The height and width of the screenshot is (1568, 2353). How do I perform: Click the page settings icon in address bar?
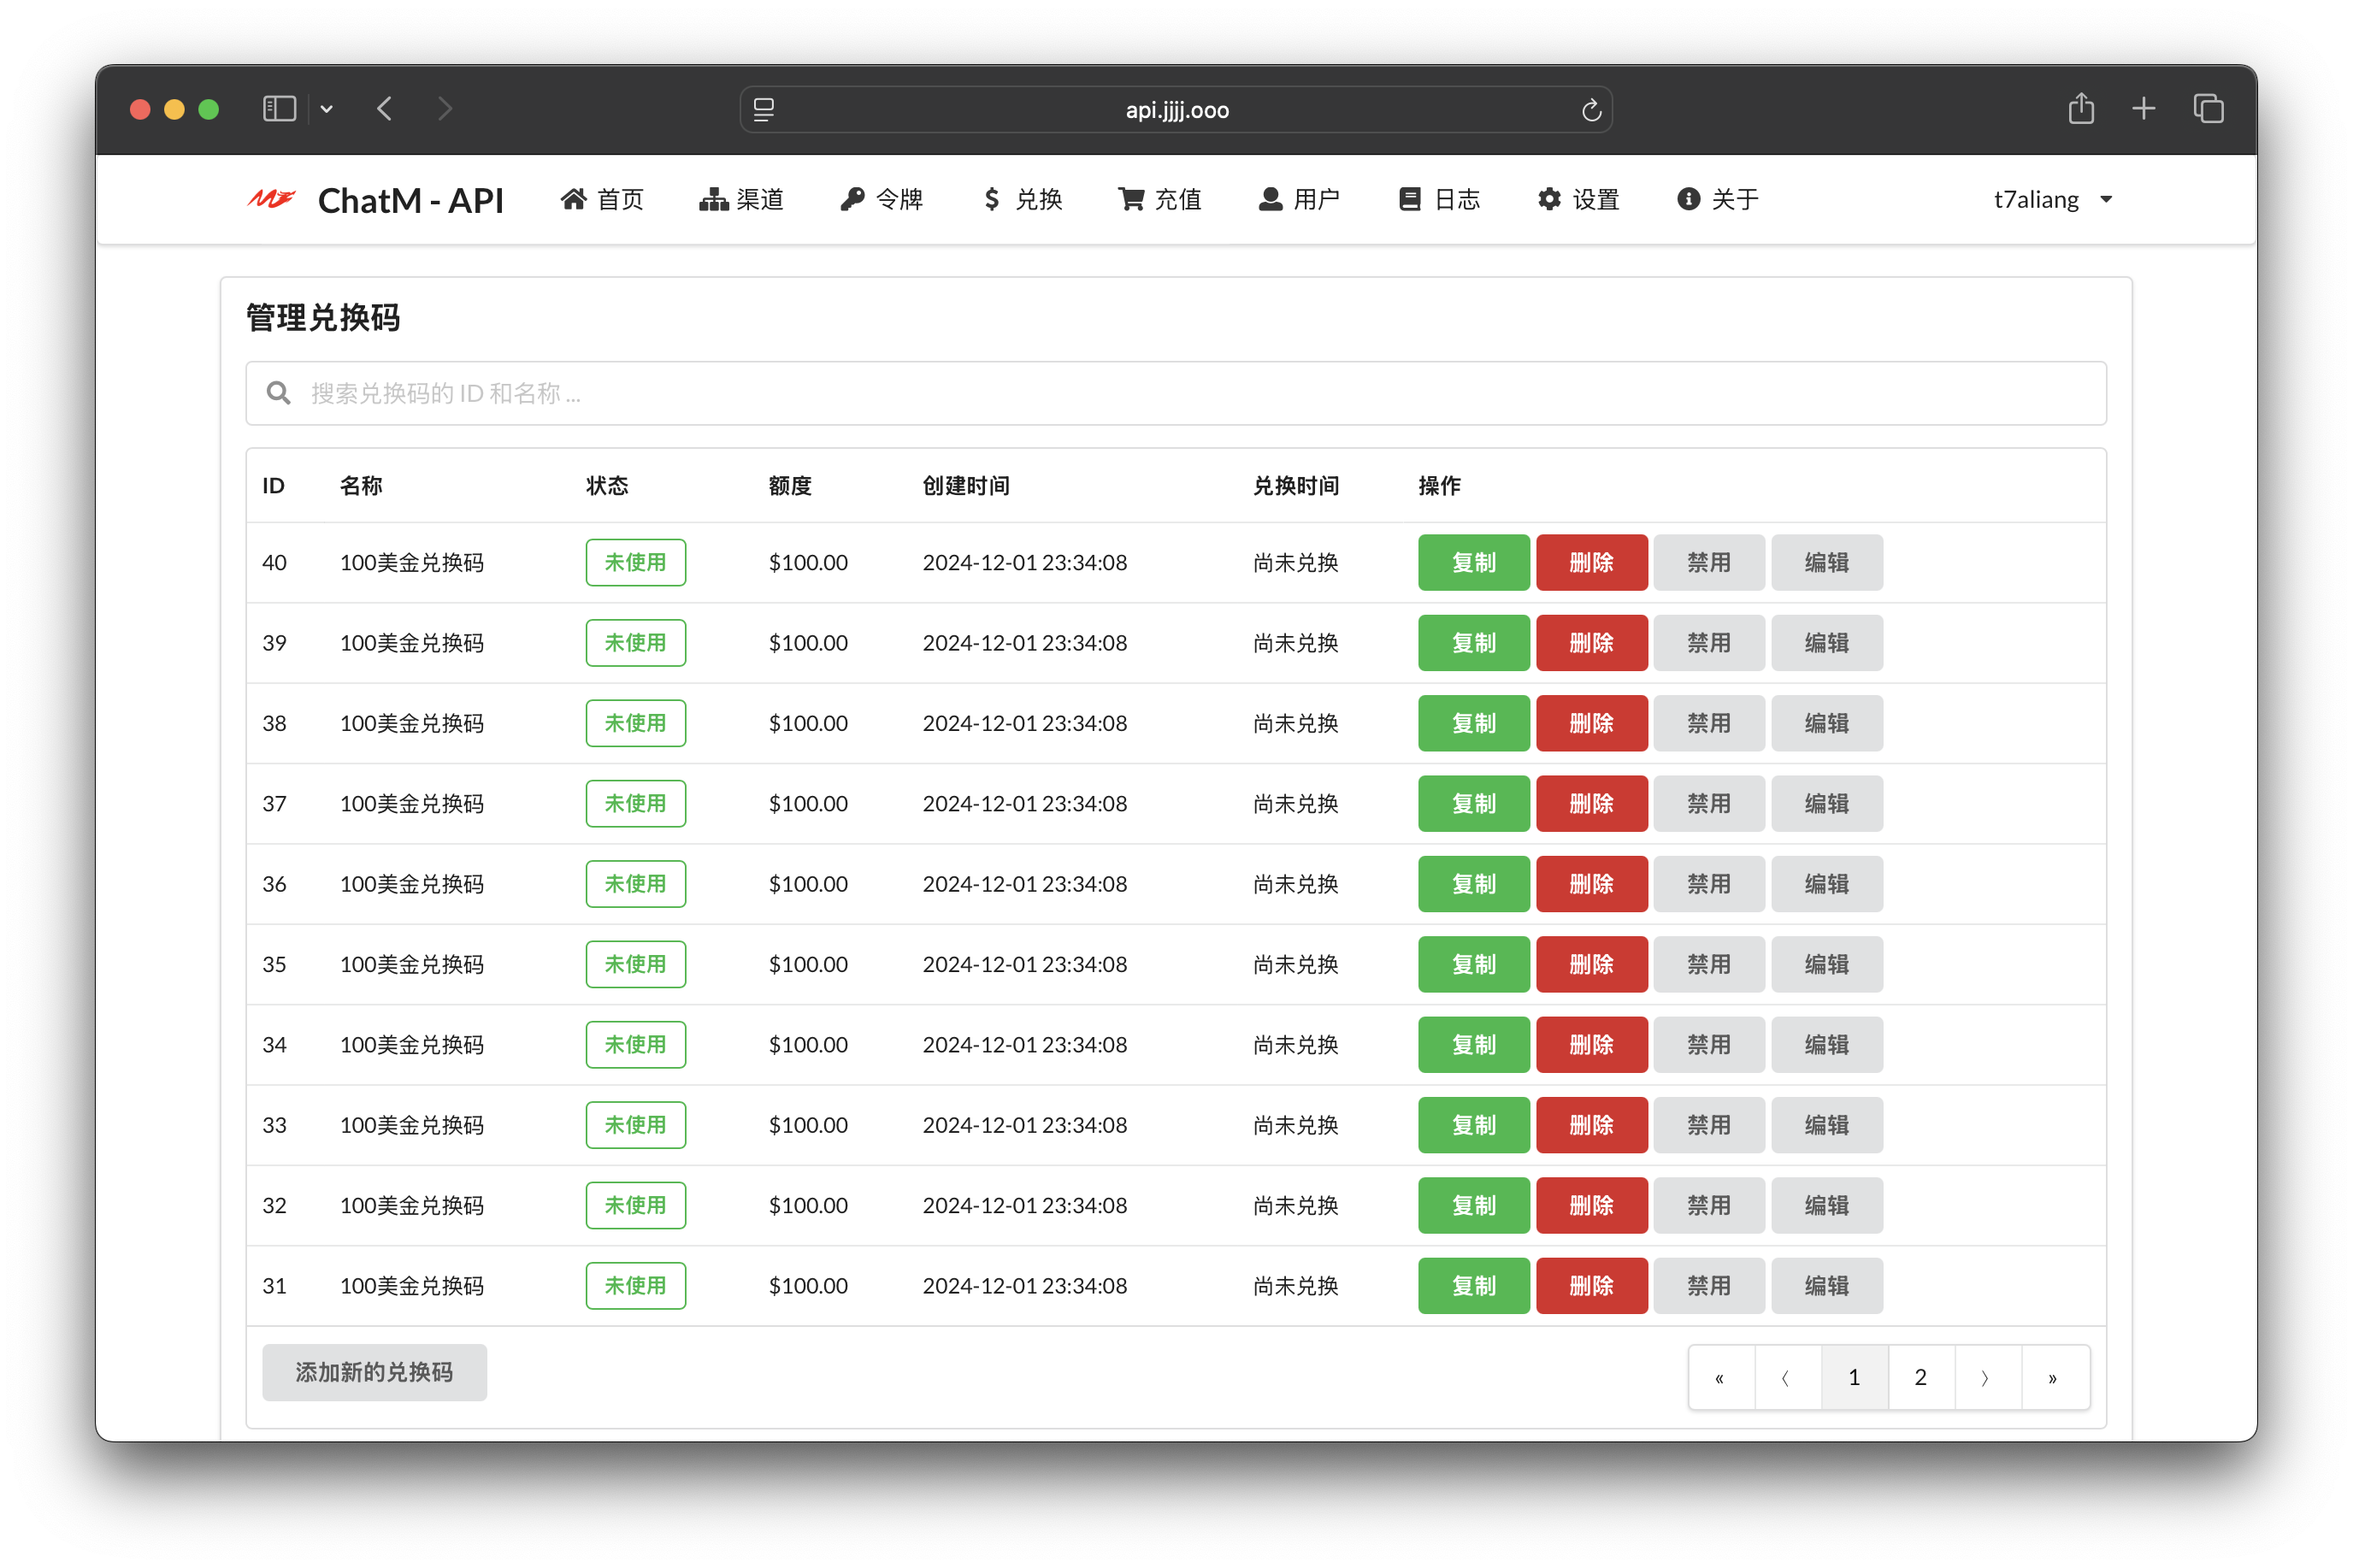tap(764, 110)
